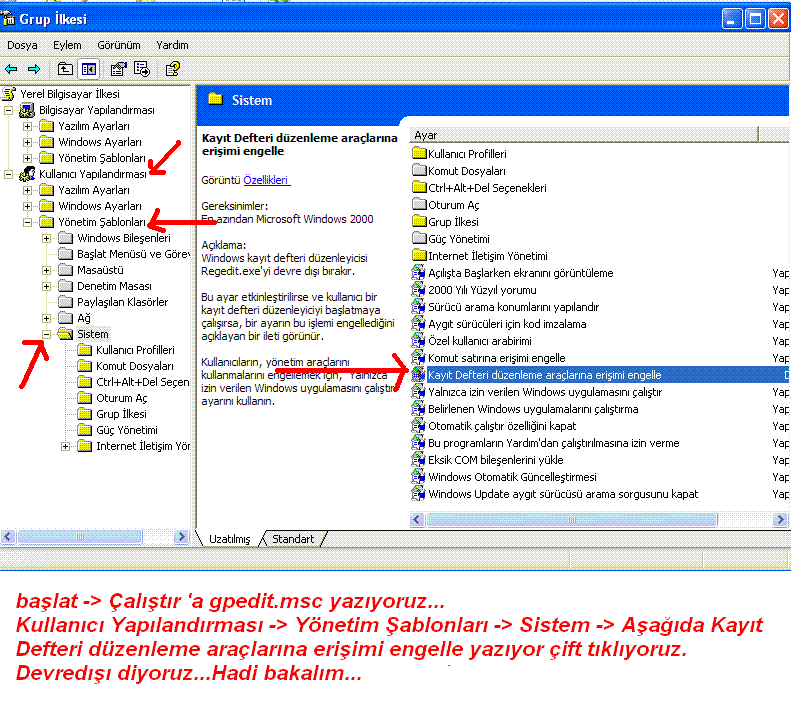Select Ctrl+Alt+Del Seçenekleri folder in the list
The height and width of the screenshot is (710, 806).
coord(487,188)
